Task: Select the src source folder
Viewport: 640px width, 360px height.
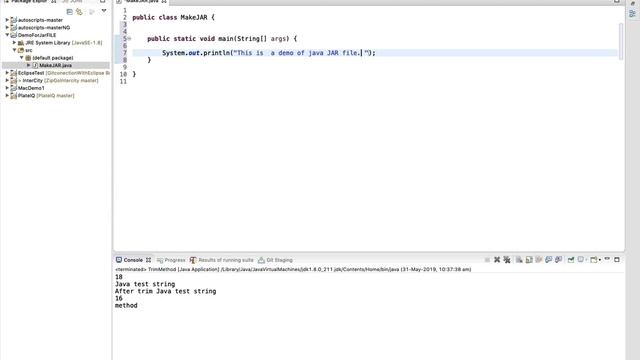Action: 29,50
